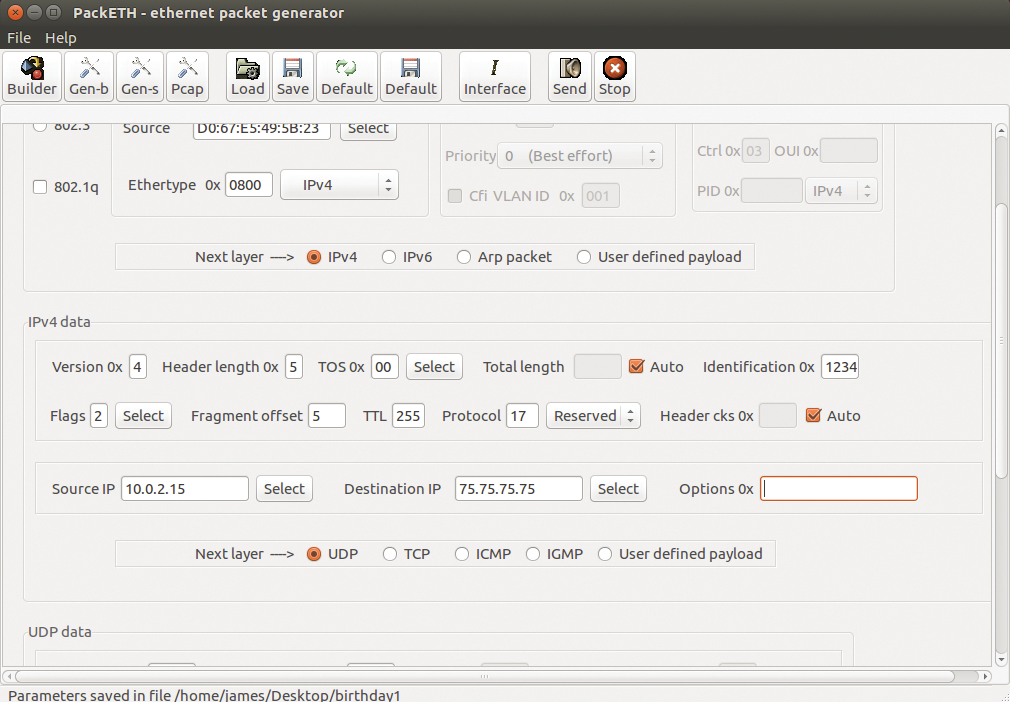Send the packet on the wire
Viewport: 1010px width, 702px height.
[569, 76]
